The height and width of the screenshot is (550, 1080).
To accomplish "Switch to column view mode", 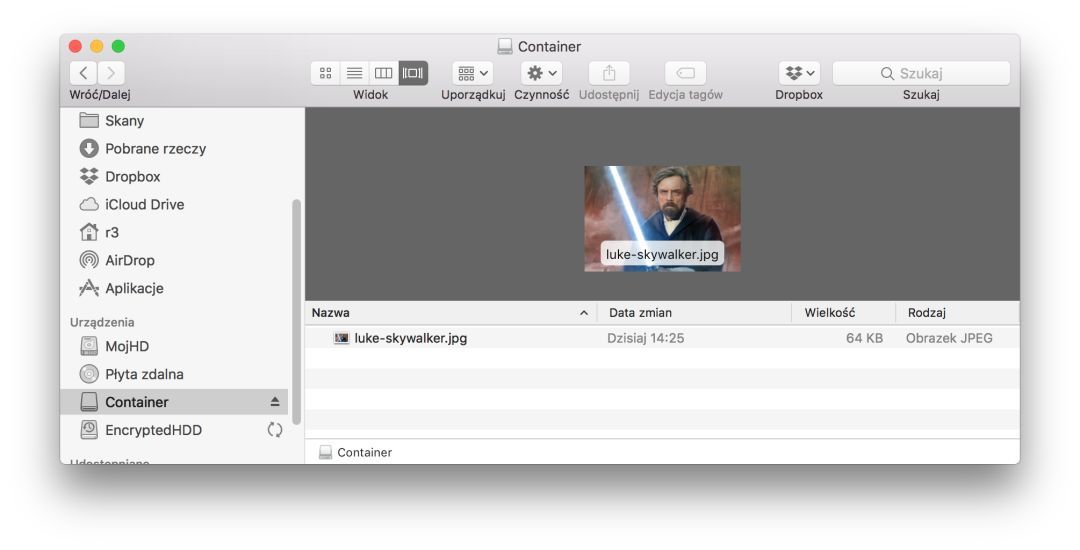I will pyautogui.click(x=383, y=73).
